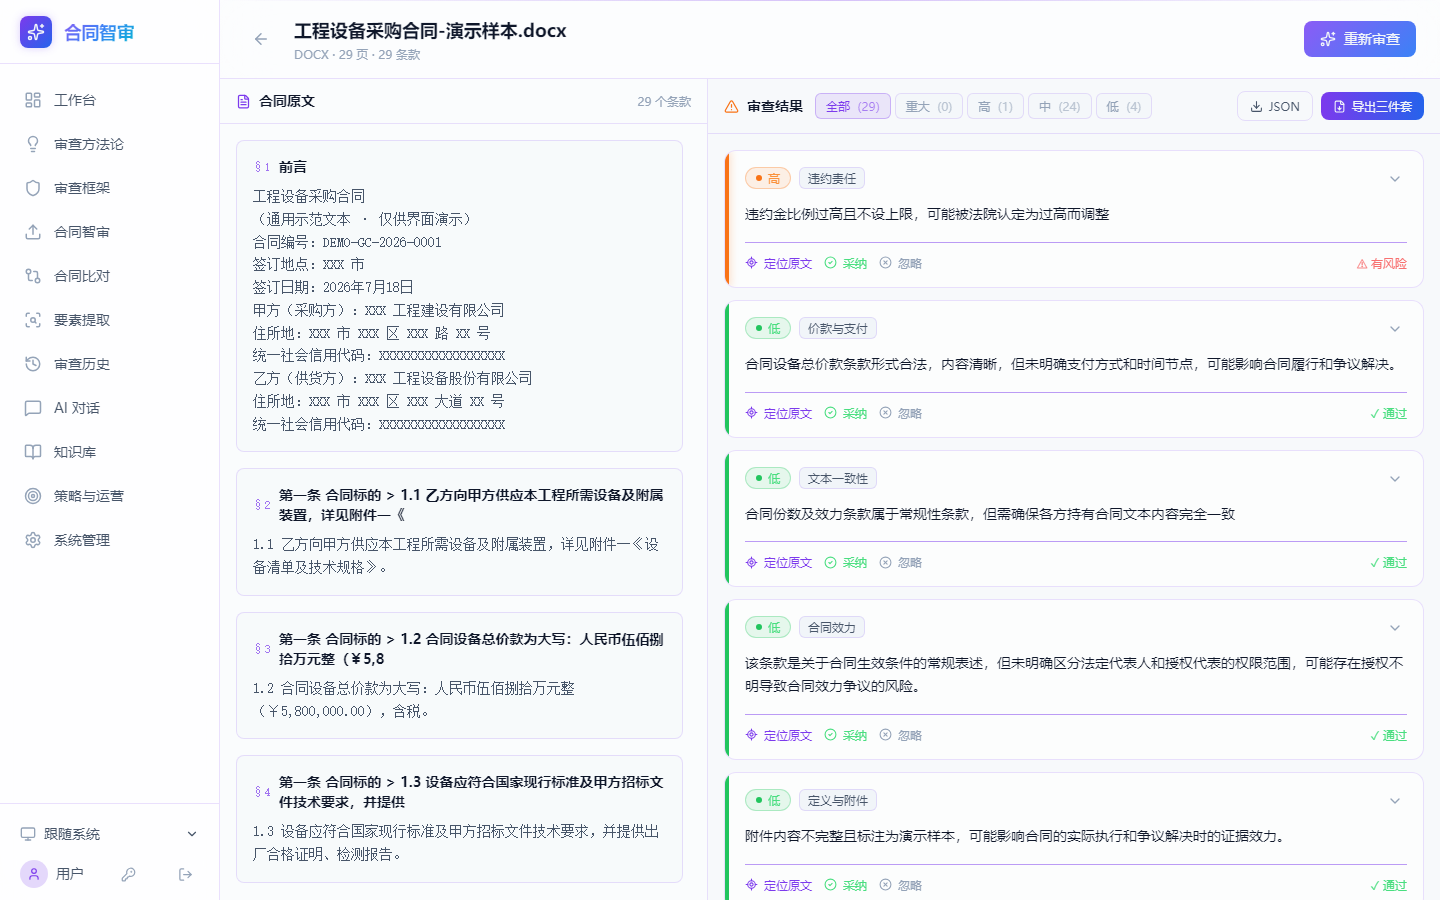Select the 中 (24) filter tab
The image size is (1440, 900).
1060,106
